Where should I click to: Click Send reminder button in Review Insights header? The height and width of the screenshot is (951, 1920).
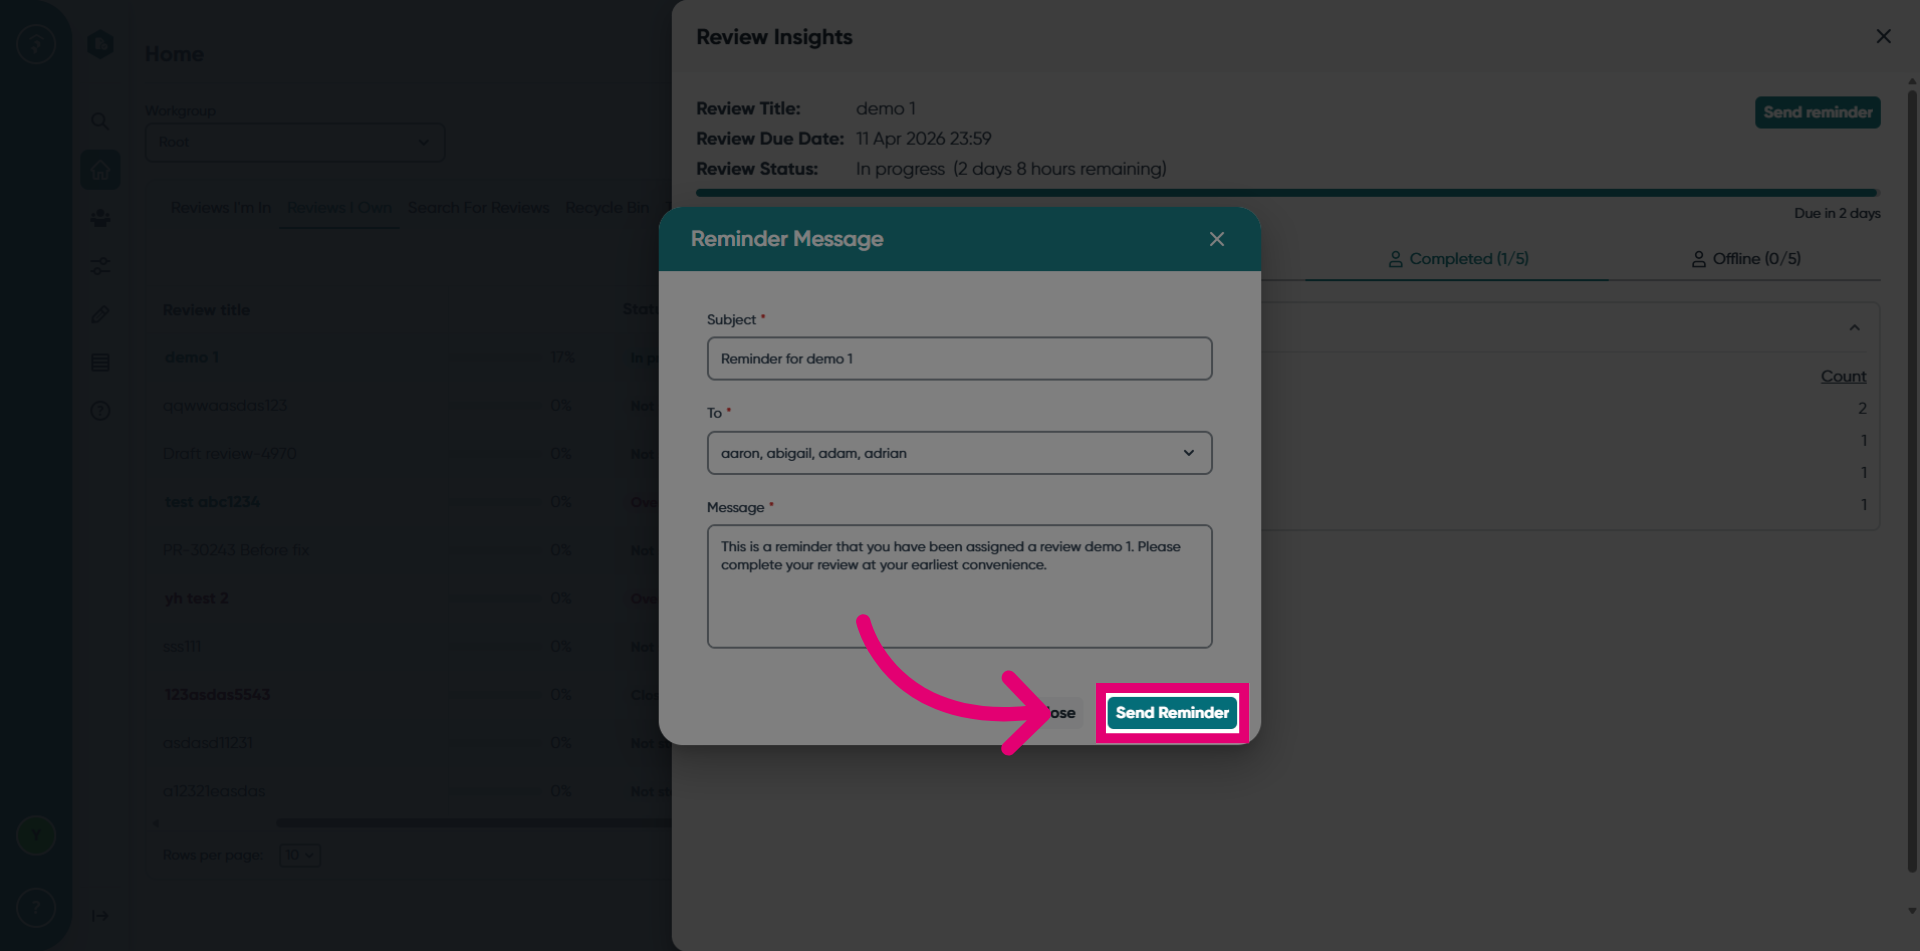(1817, 112)
